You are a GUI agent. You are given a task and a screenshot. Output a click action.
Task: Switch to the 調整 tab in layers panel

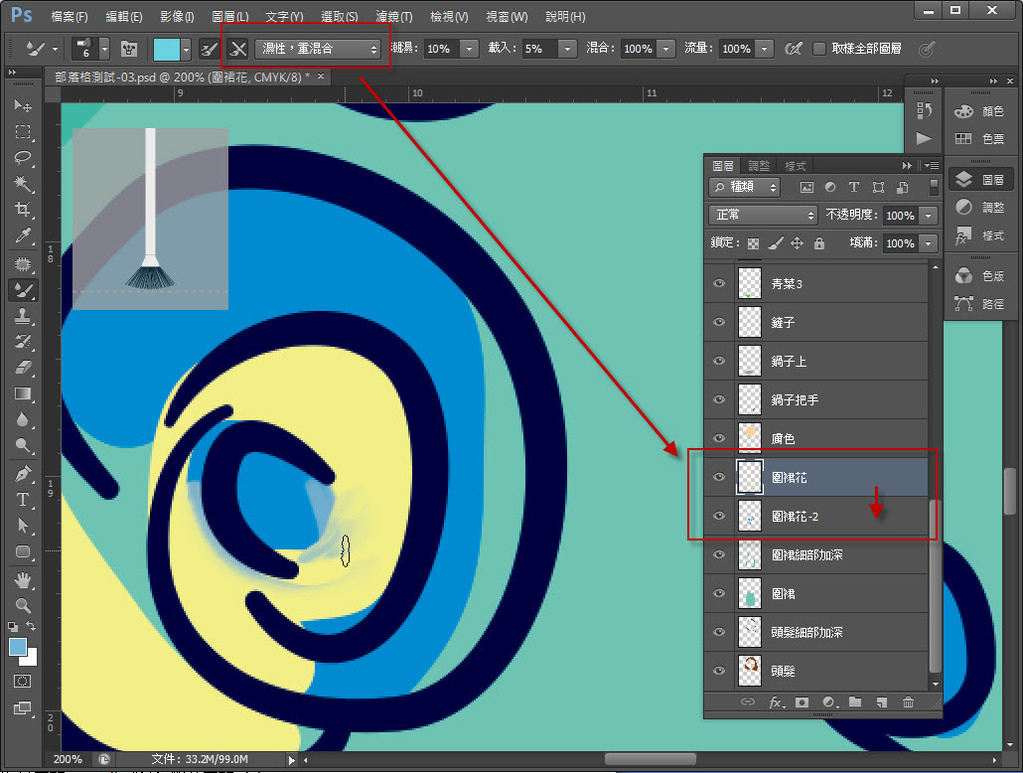tap(759, 166)
